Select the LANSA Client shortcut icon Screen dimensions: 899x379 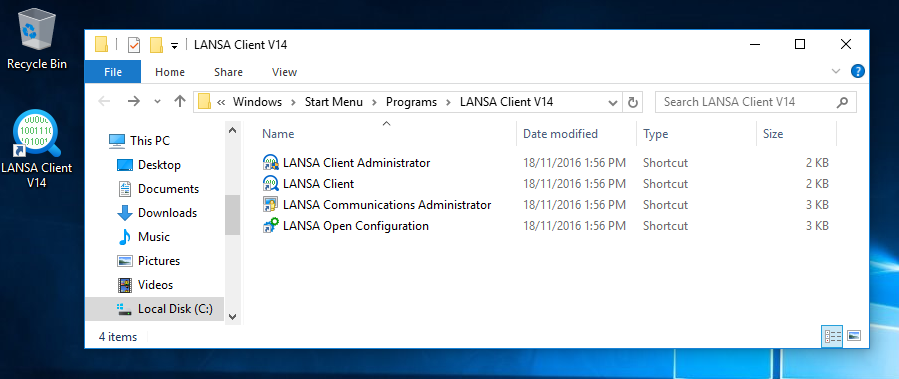tap(270, 184)
